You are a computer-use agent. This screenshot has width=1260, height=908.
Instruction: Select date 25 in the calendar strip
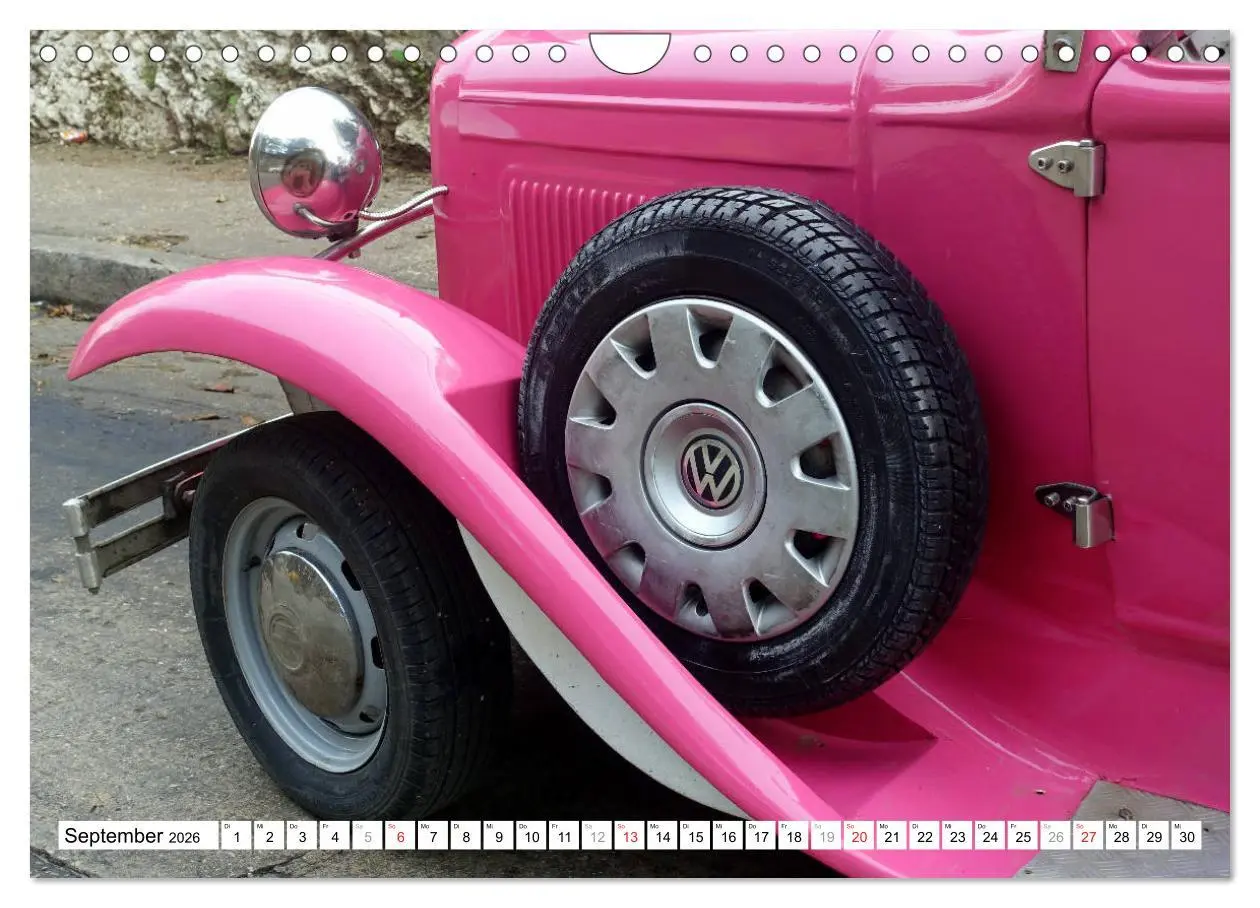pos(1022,836)
